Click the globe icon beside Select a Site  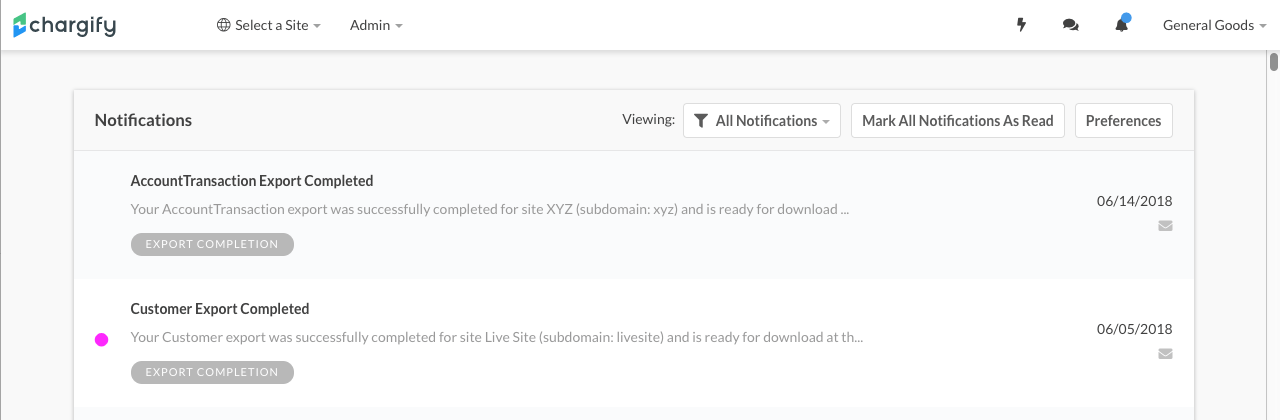pos(224,25)
